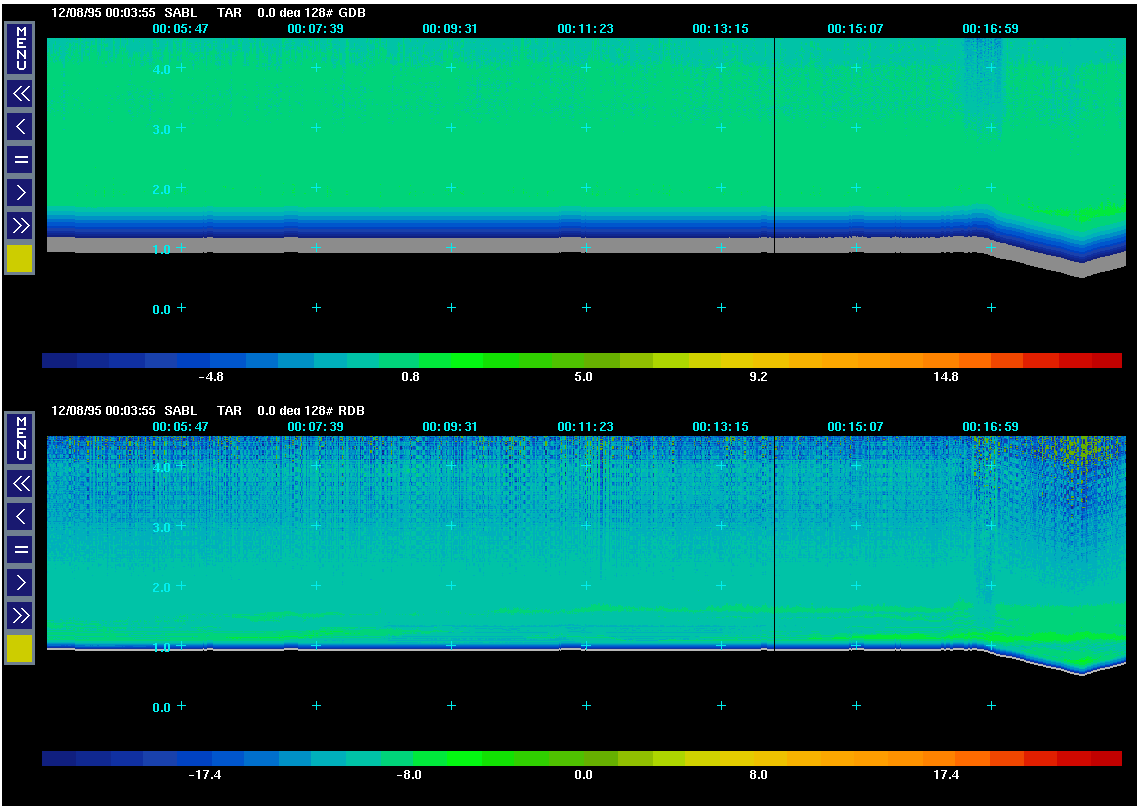
Task: Pick the dark blue end of bottom RDB color scale
Action: click(60, 759)
